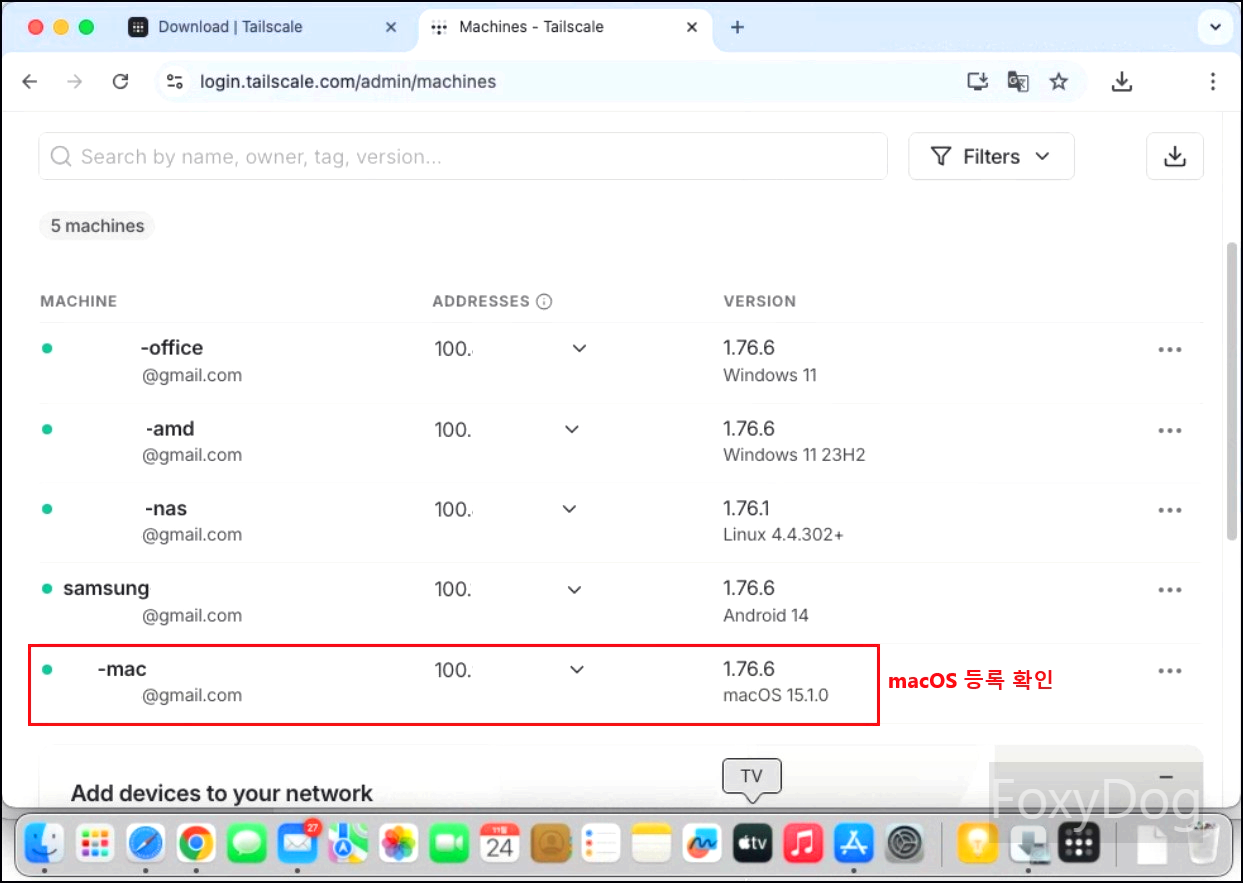
Task: View site information in address bar
Action: point(175,82)
